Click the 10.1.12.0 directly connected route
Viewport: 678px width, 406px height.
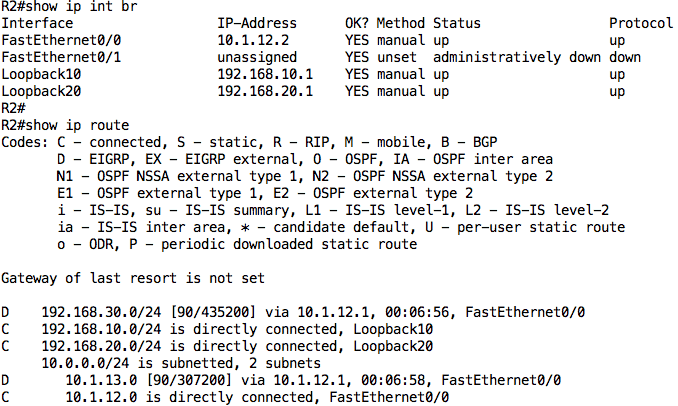[225, 397]
